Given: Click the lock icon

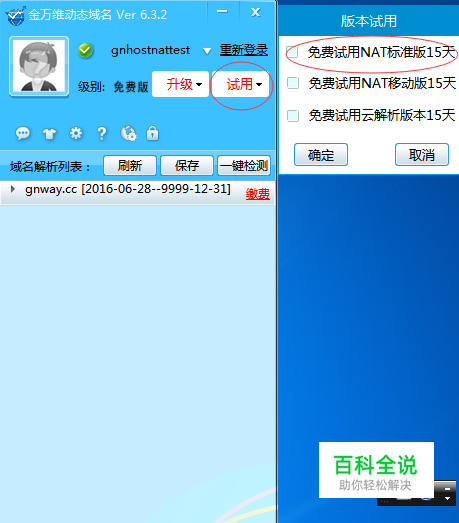Looking at the screenshot, I should (152, 133).
